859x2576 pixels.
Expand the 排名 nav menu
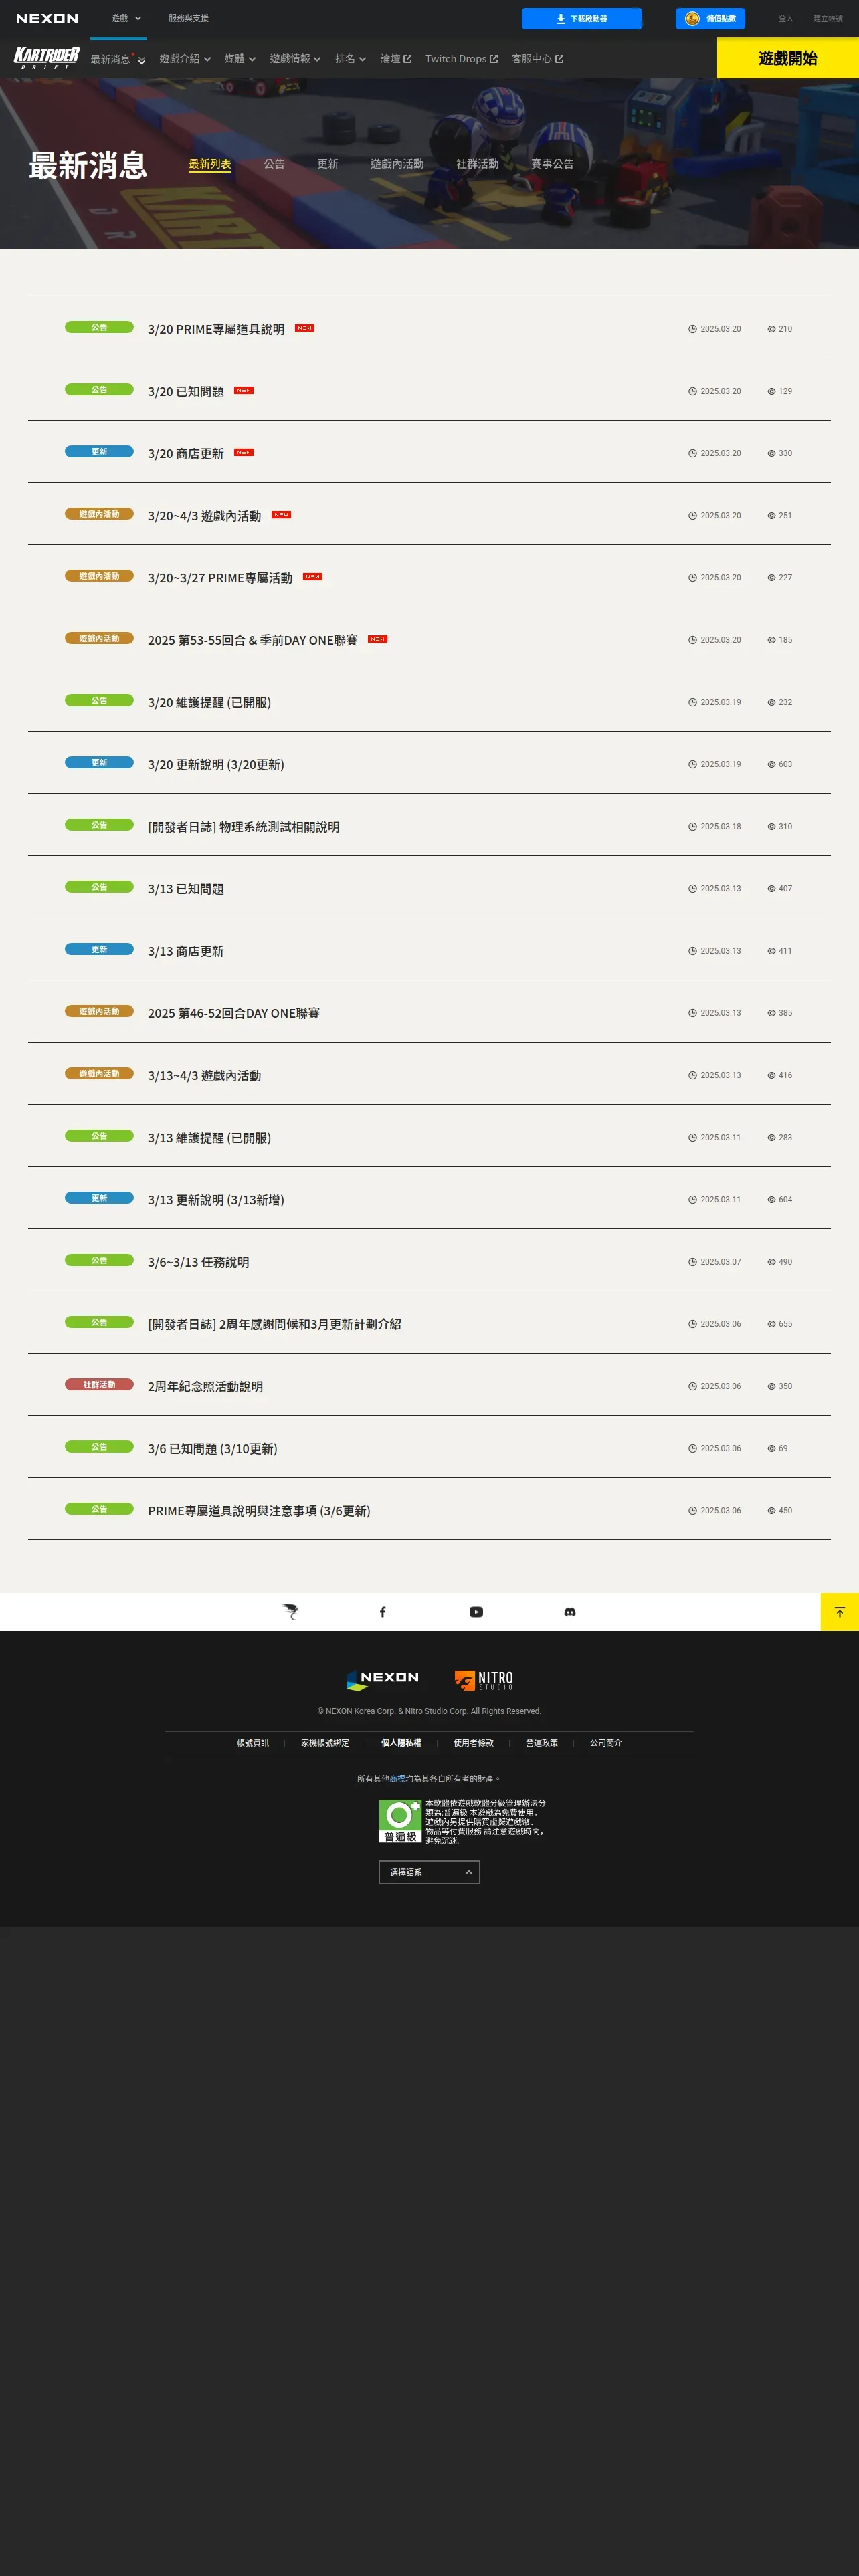point(350,59)
